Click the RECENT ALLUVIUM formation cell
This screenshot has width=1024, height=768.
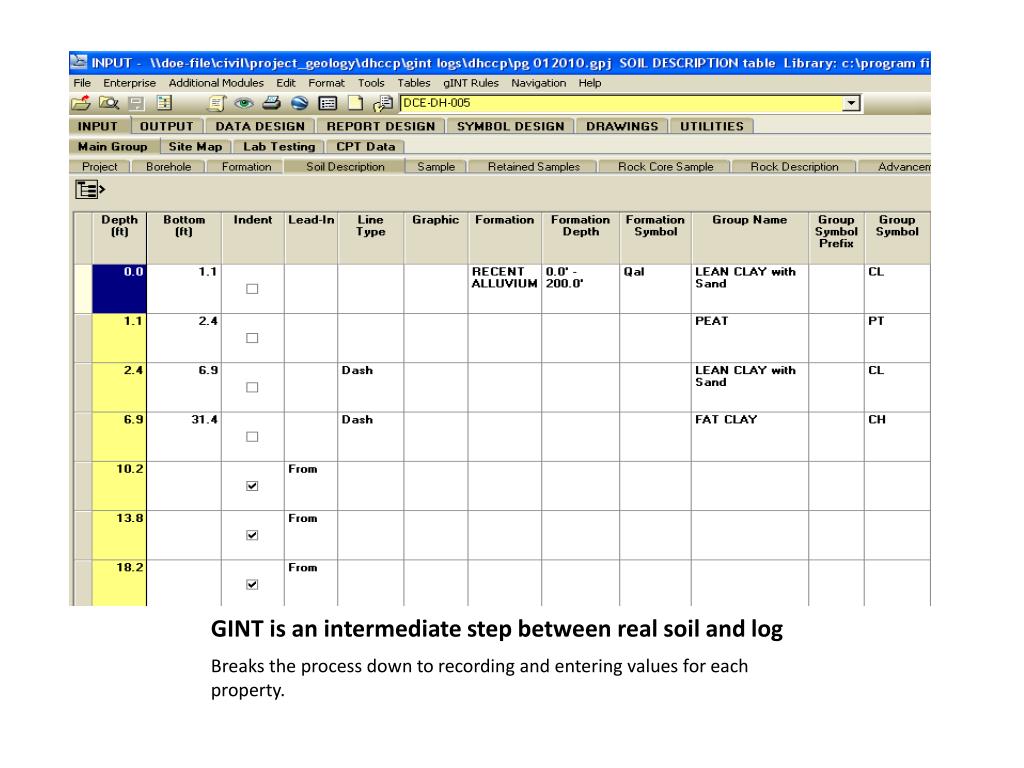pos(505,289)
